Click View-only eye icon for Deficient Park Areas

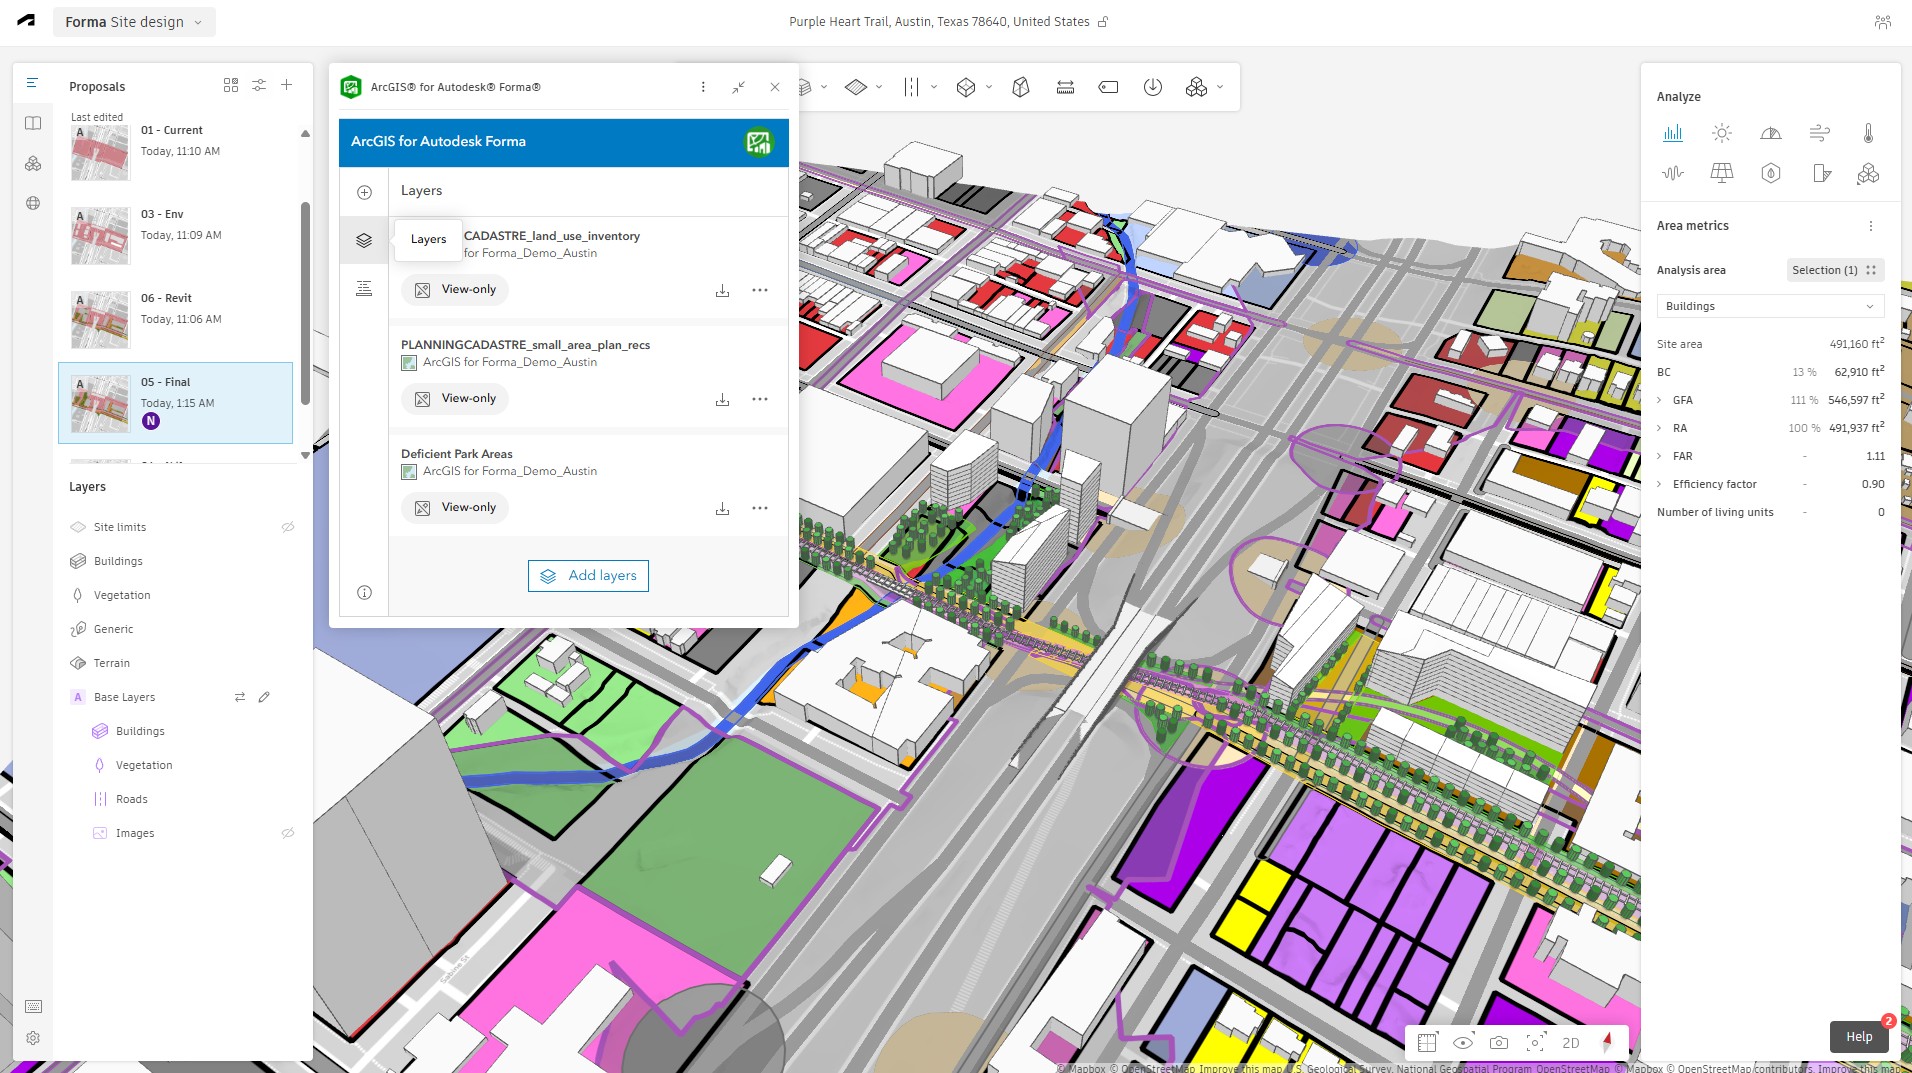tap(422, 507)
